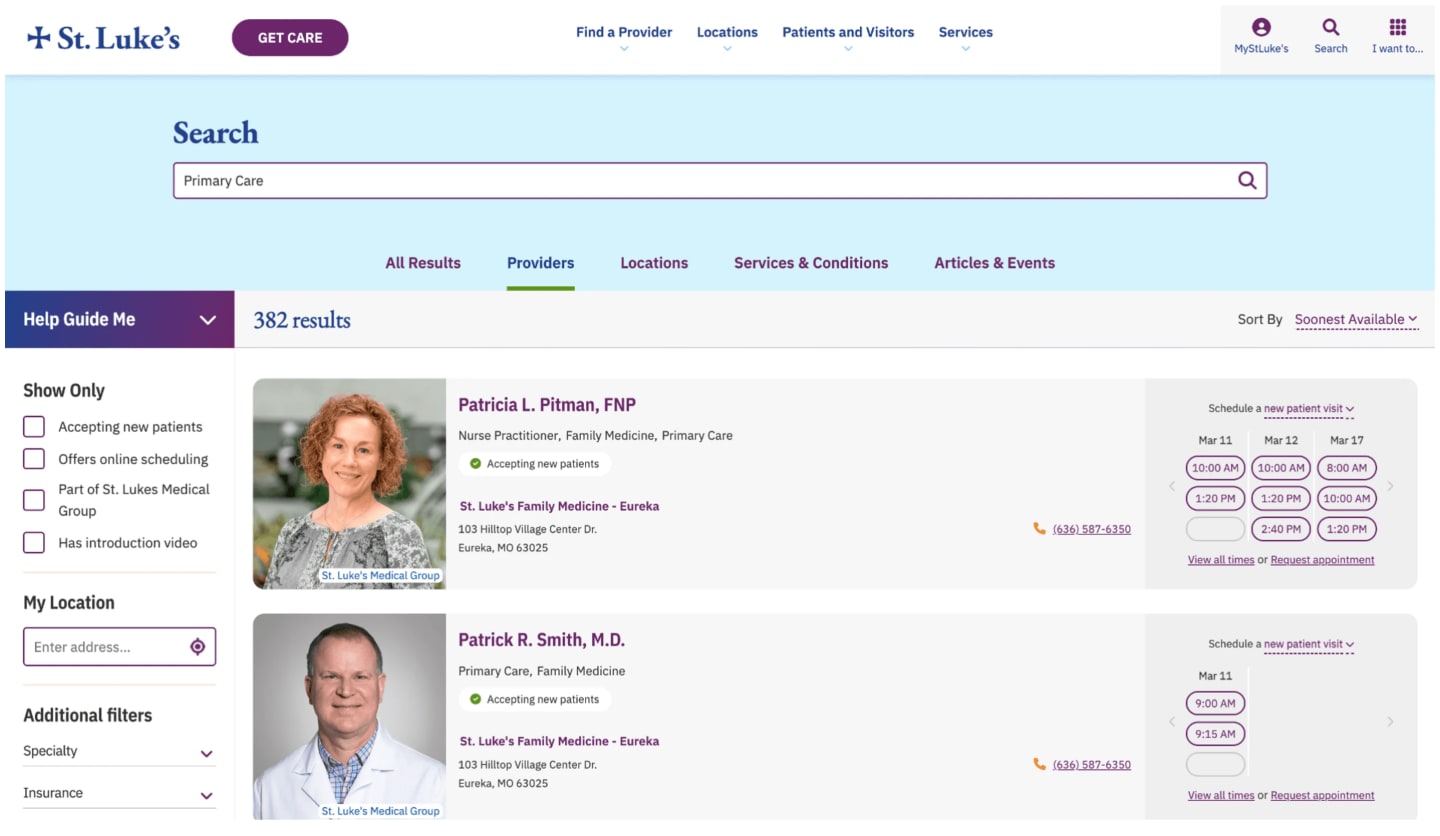Click the St. Luke's logo

point(104,38)
